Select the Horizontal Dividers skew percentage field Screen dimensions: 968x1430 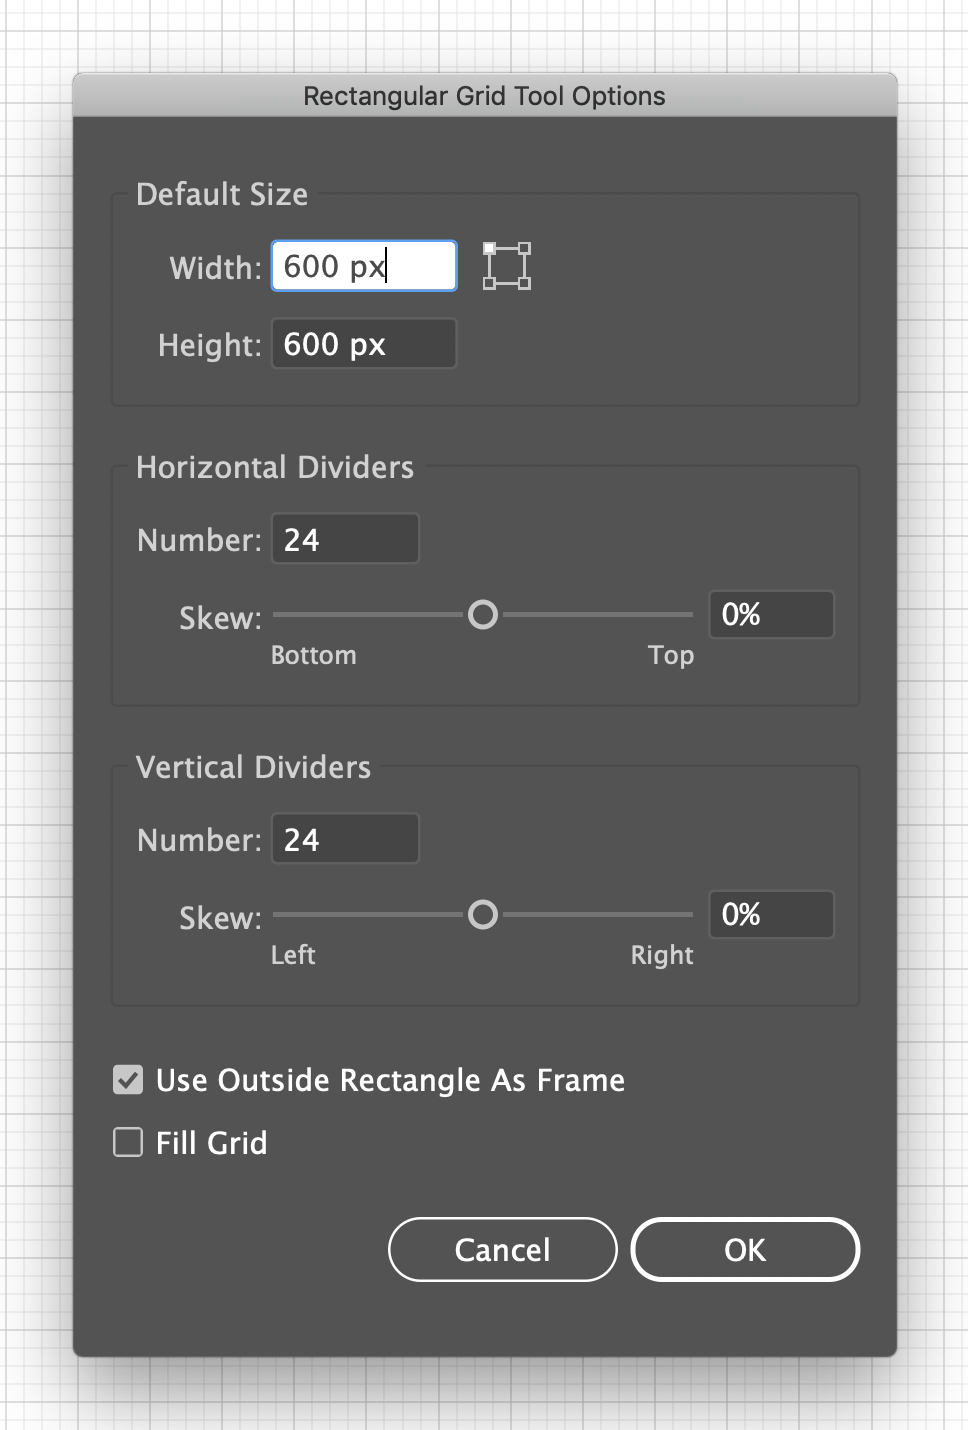click(x=771, y=614)
